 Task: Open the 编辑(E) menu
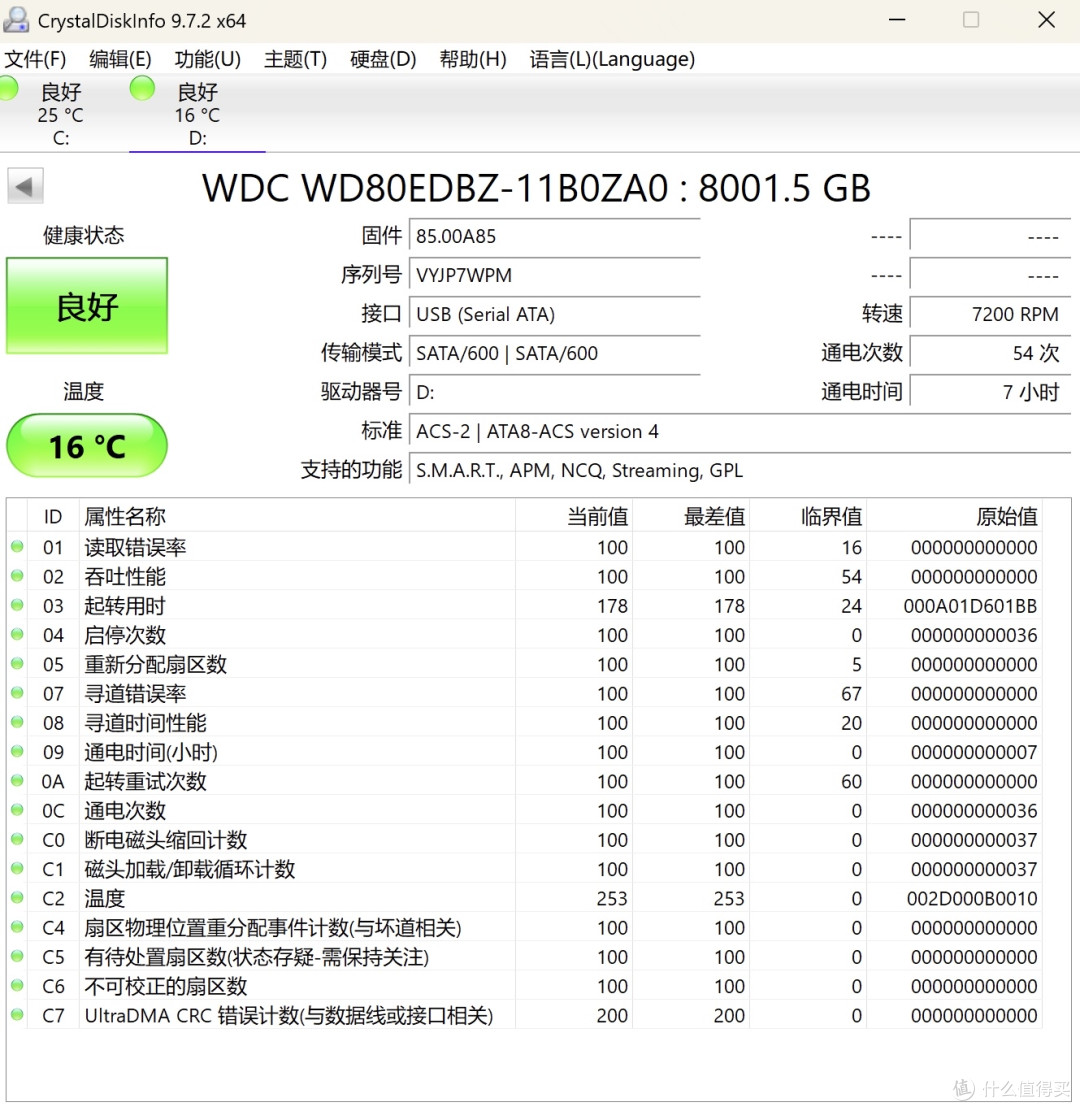120,59
